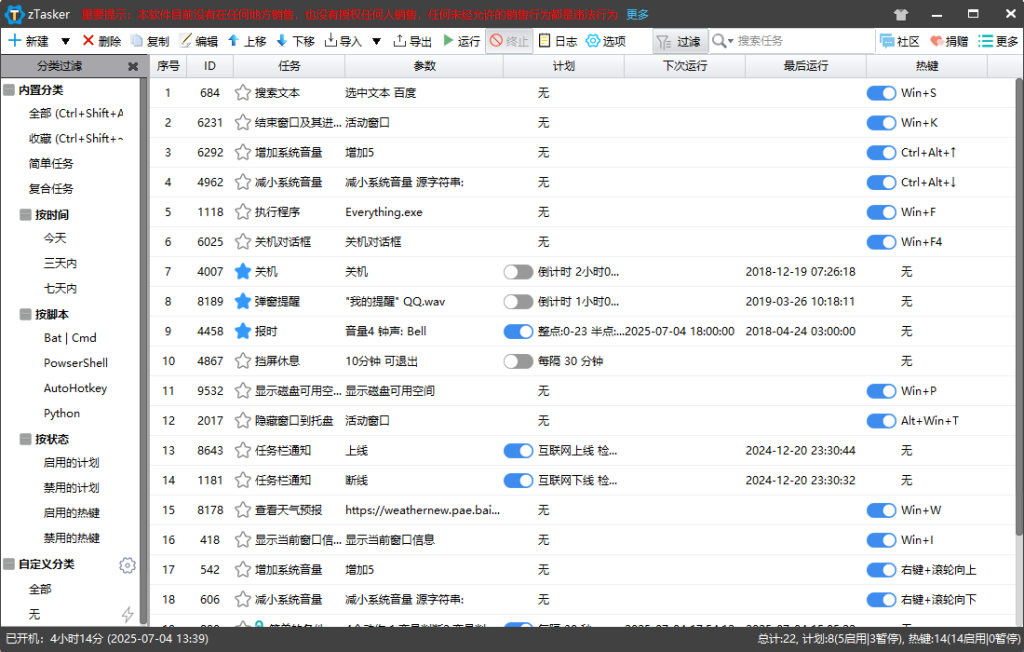Viewport: 1024px width, 652px height.
Task: Click the 运行 (run) green play icon
Action: tap(449, 41)
